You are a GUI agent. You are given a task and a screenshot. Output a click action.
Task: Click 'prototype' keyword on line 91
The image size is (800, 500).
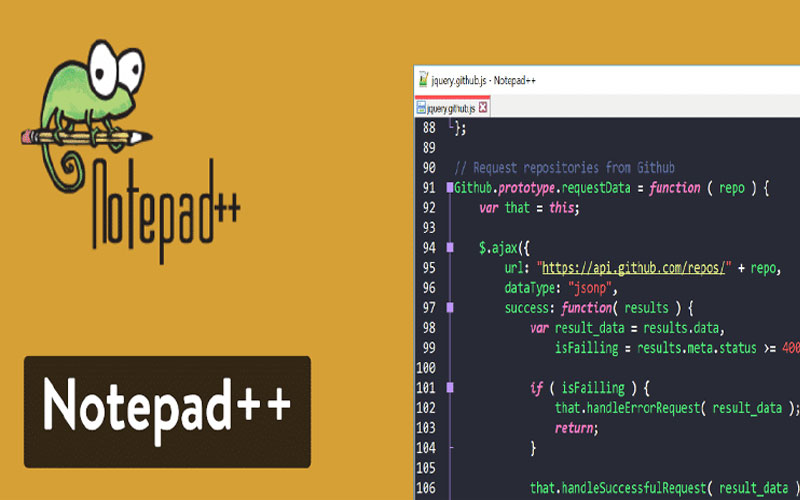[527, 188]
